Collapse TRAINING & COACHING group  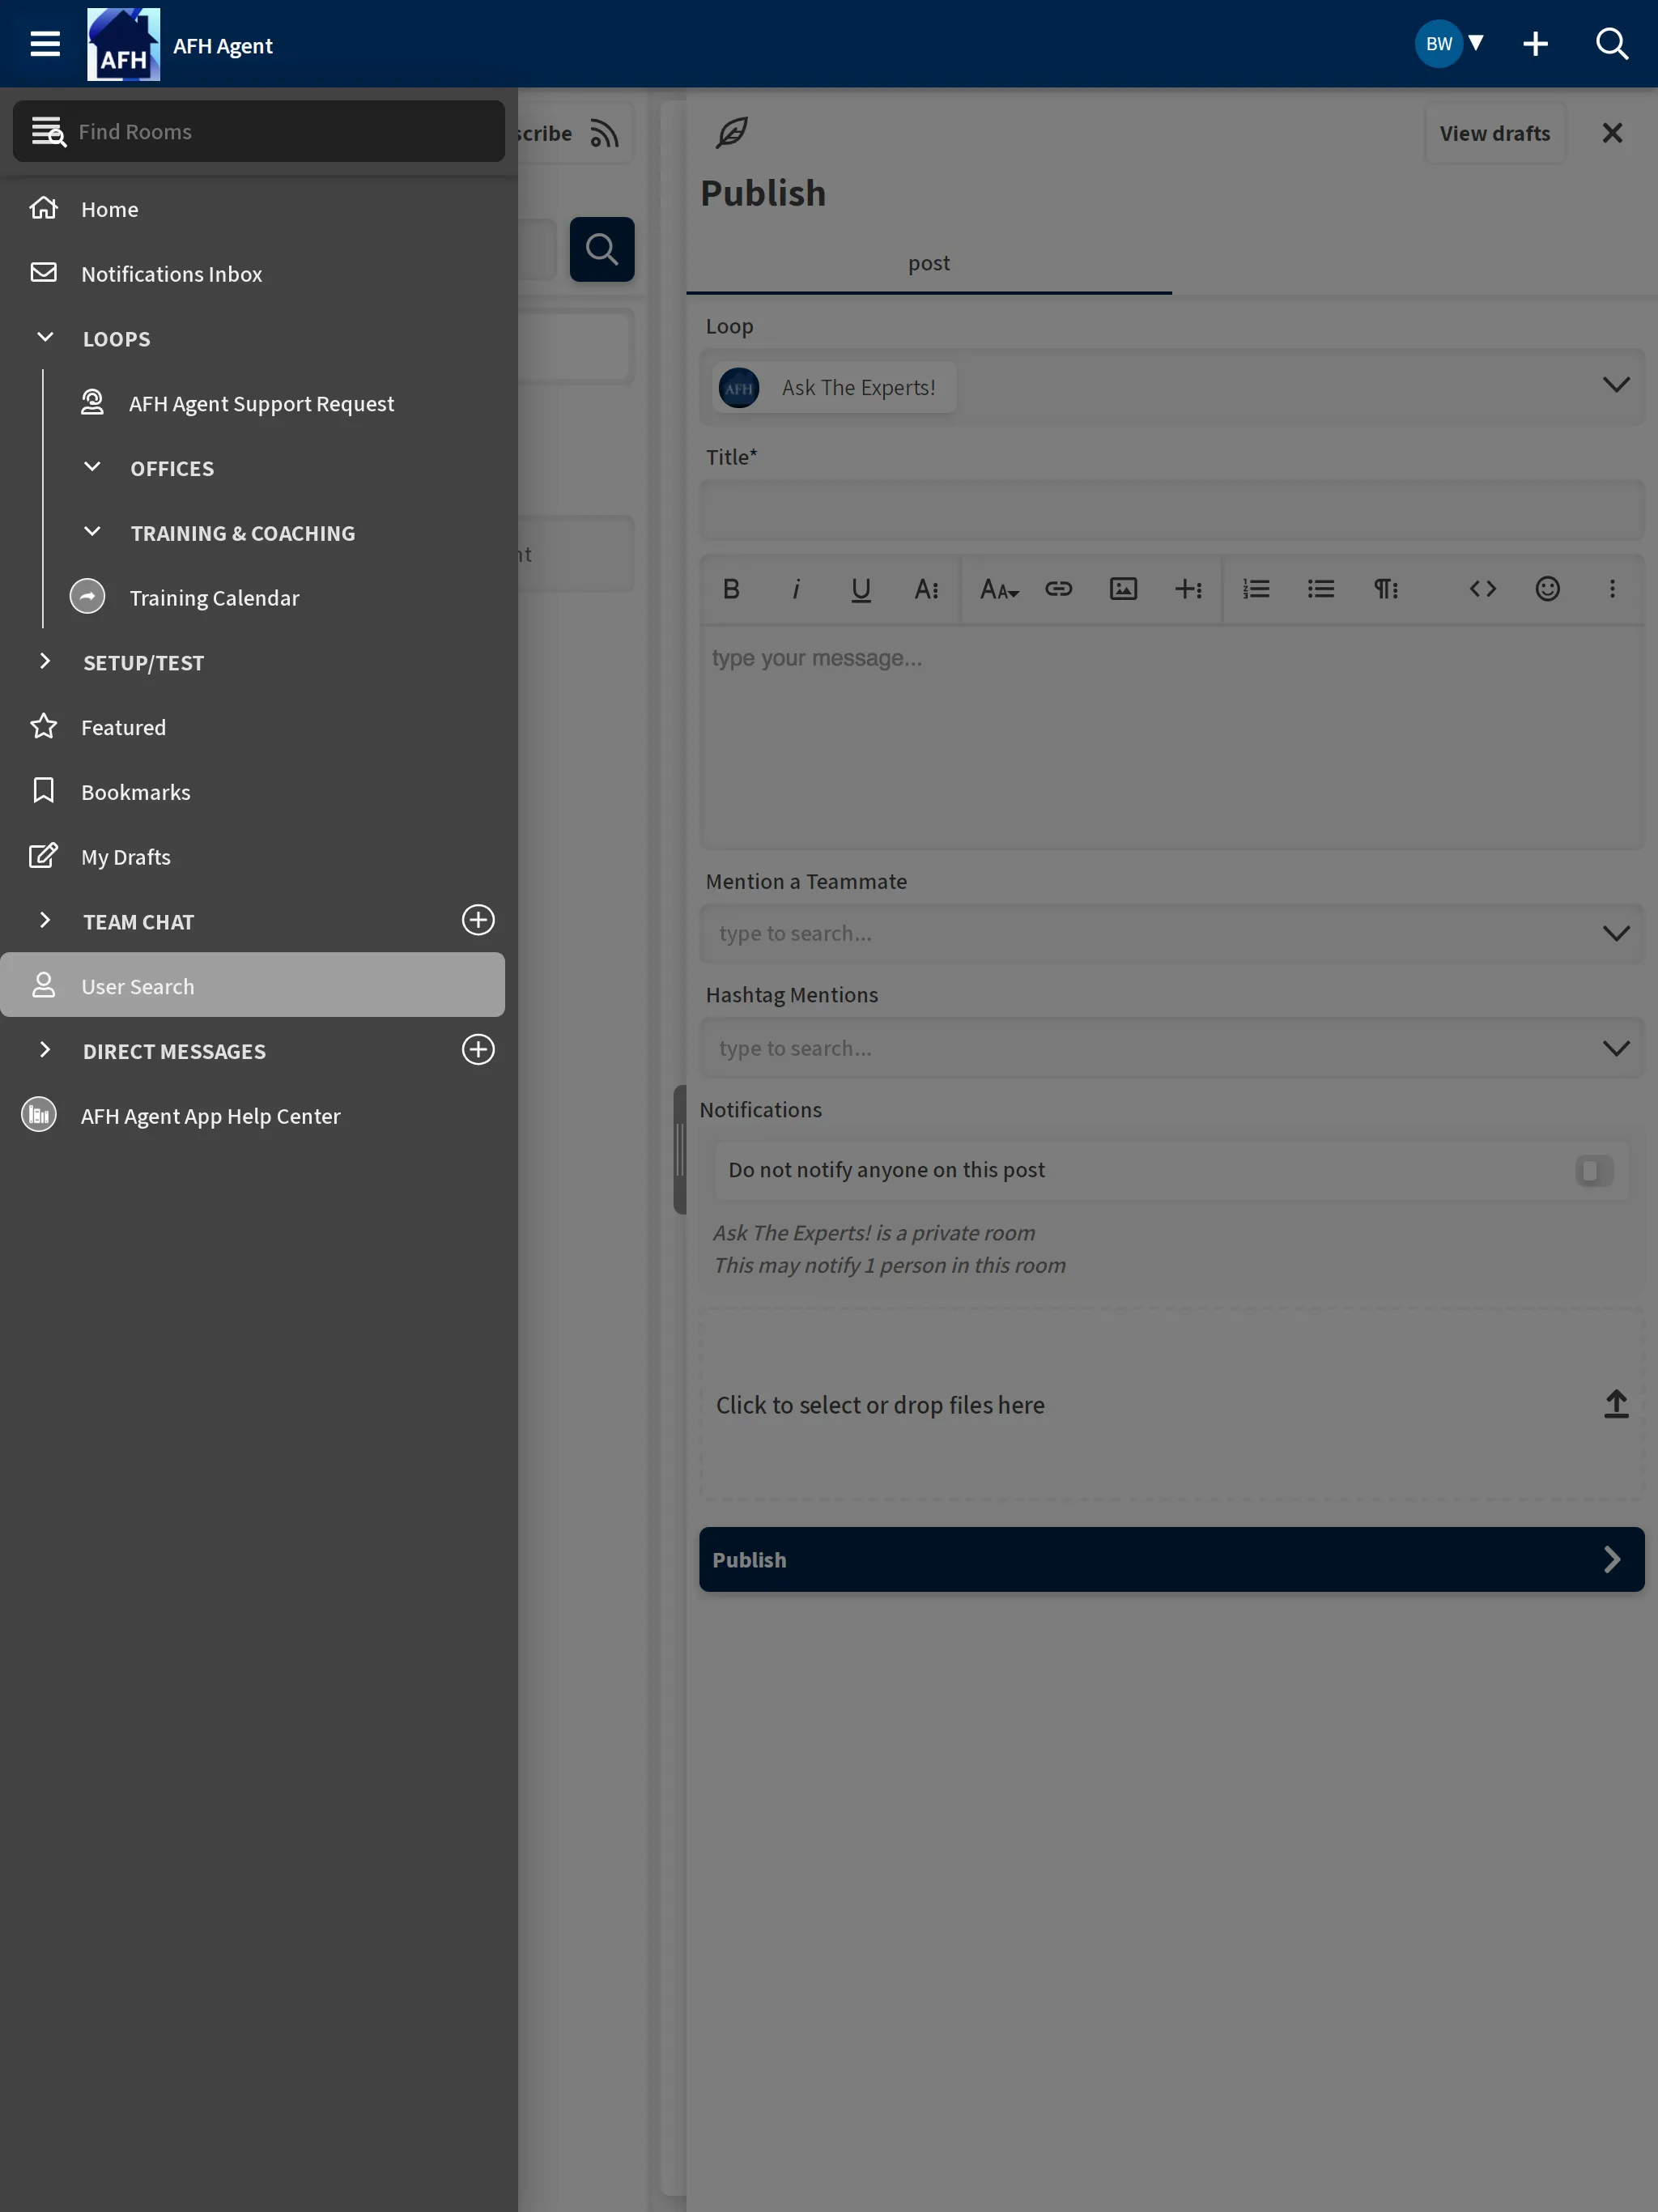point(92,532)
